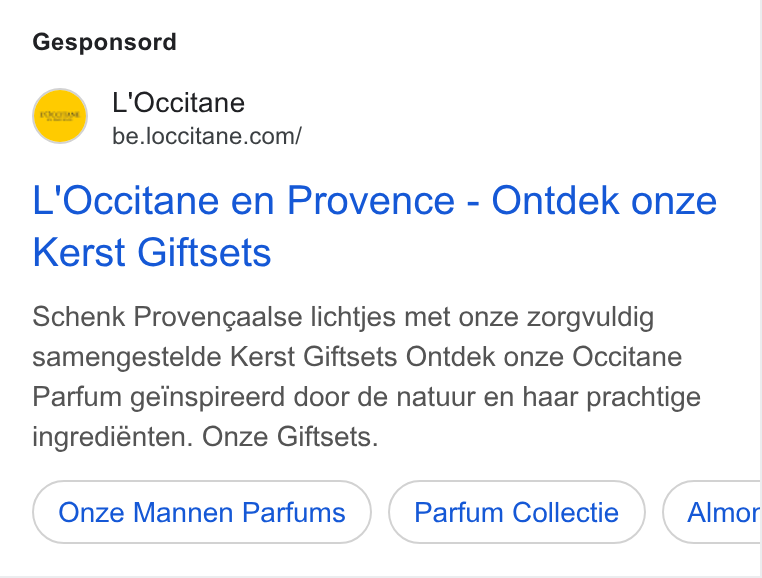The width and height of the screenshot is (762, 578).
Task: Click the advertiser site favicon circle
Action: tap(60, 116)
